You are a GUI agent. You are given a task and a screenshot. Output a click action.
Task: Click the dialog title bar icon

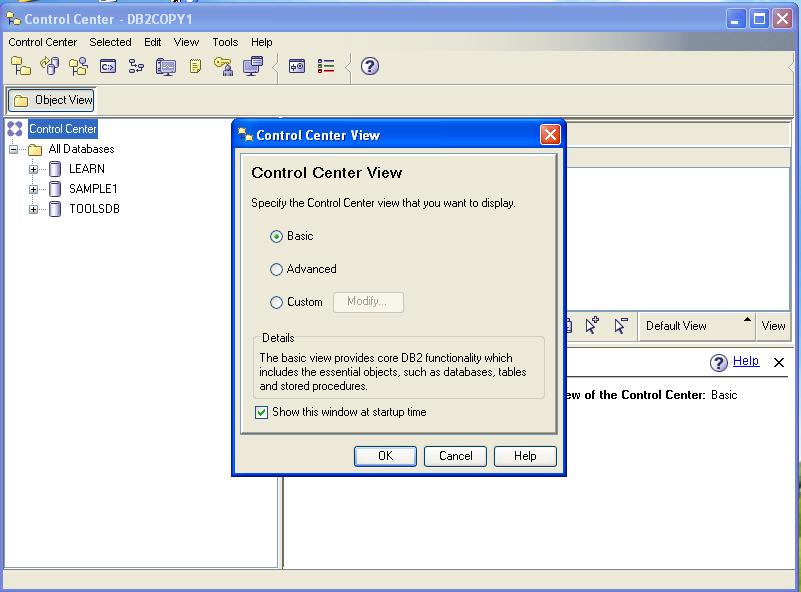[x=245, y=135]
